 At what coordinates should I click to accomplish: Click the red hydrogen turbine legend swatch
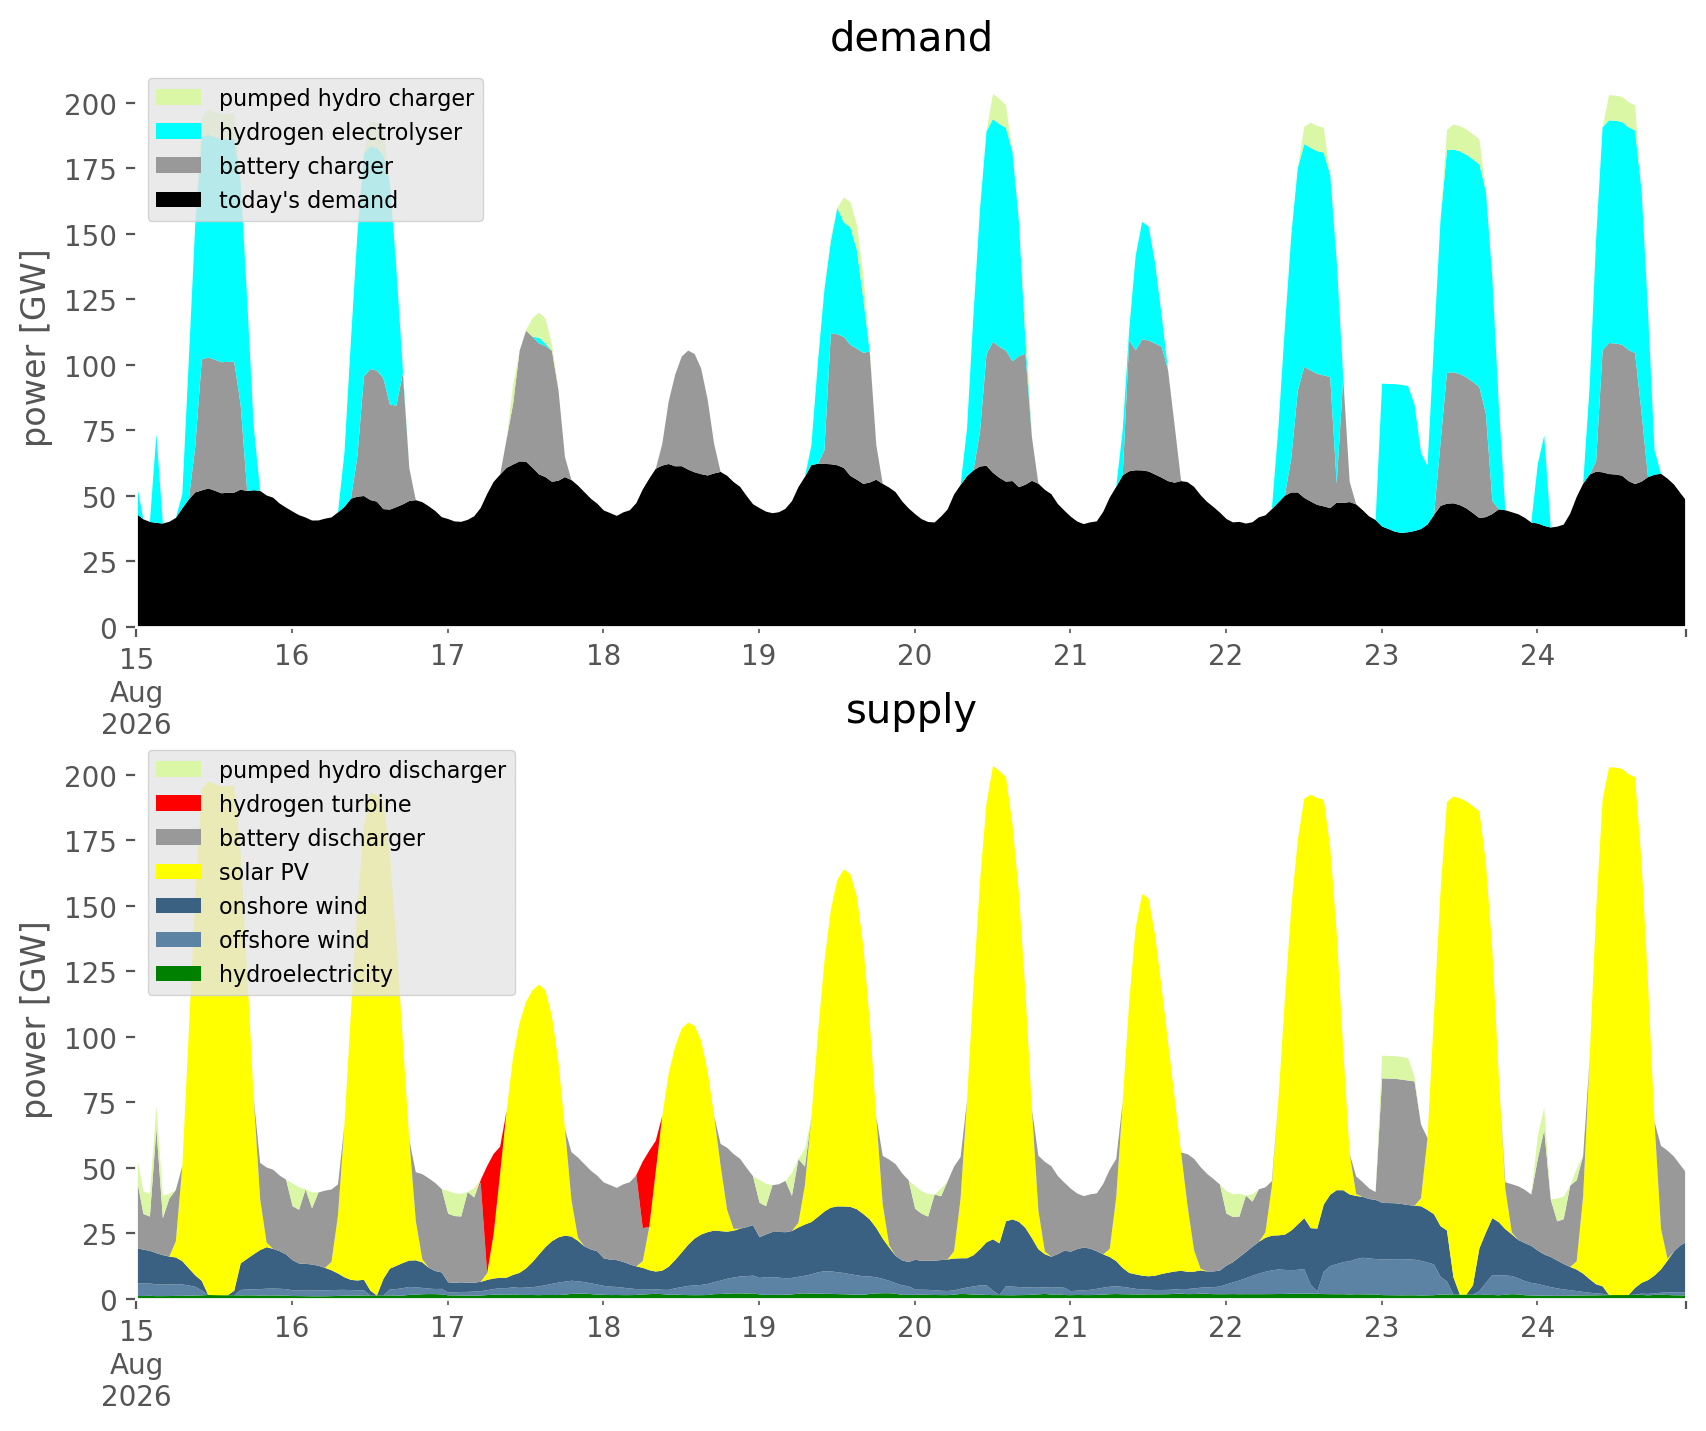click(x=179, y=804)
